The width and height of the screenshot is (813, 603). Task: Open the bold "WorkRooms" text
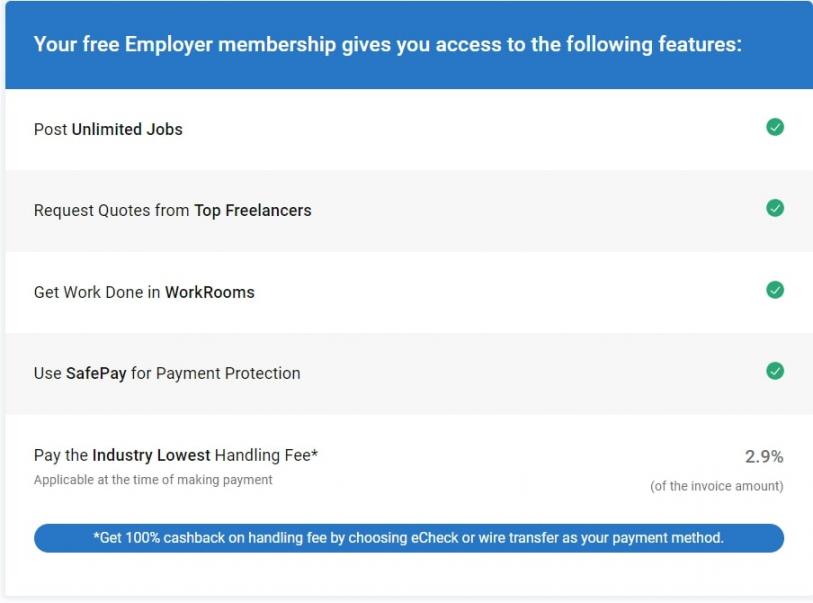coord(210,292)
